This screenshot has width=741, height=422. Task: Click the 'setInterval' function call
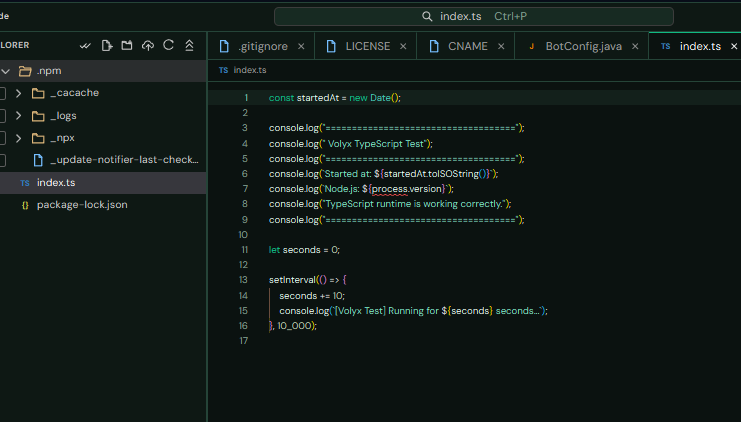[292, 280]
